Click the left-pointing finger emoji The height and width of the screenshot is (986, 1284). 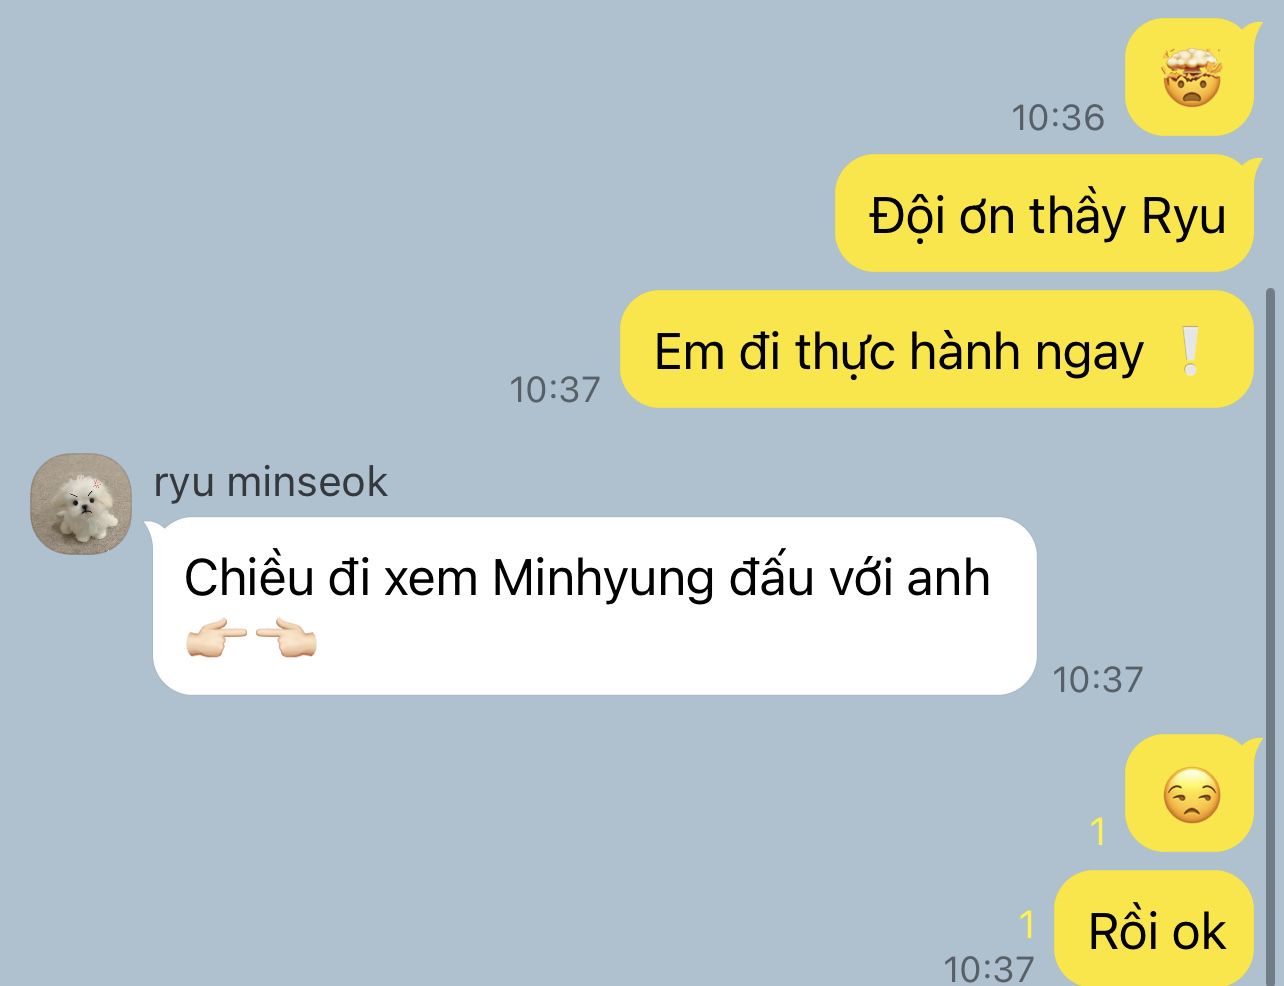[x=286, y=638]
